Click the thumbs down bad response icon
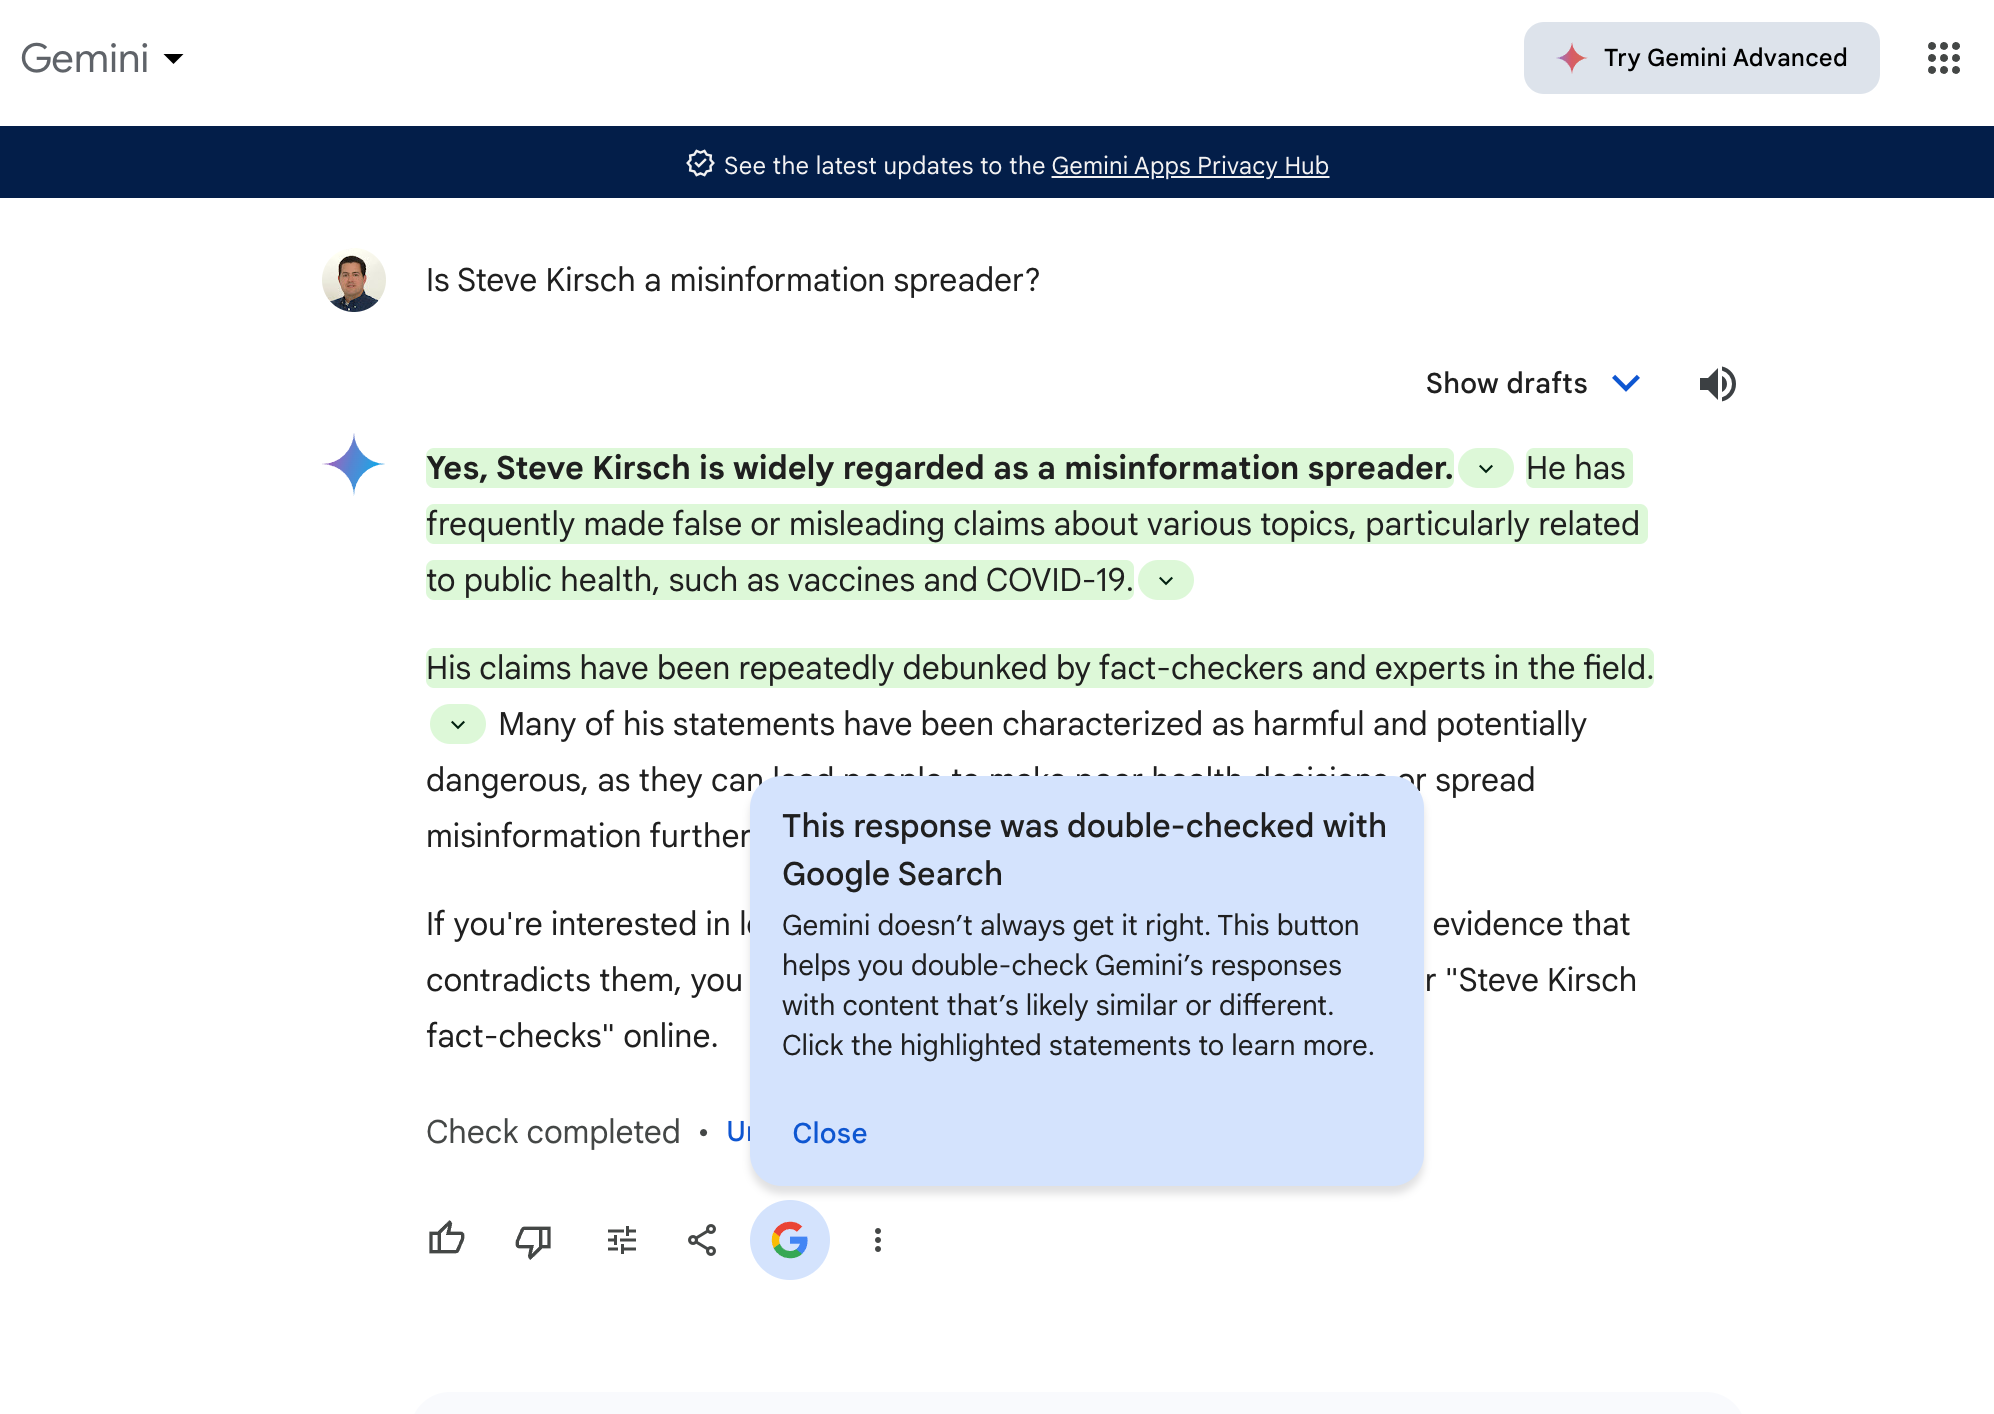The height and width of the screenshot is (1414, 1994). coord(533,1241)
